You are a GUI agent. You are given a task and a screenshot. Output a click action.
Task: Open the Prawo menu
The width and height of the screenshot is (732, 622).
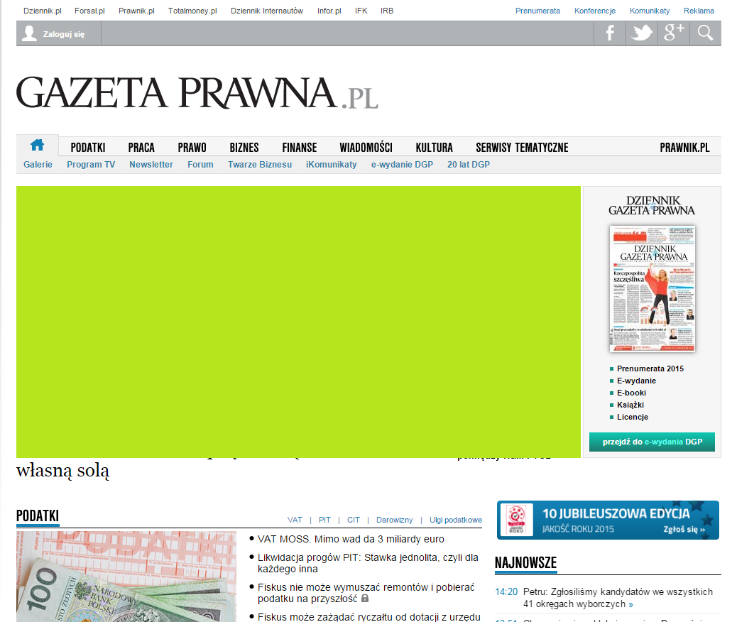pyautogui.click(x=192, y=148)
